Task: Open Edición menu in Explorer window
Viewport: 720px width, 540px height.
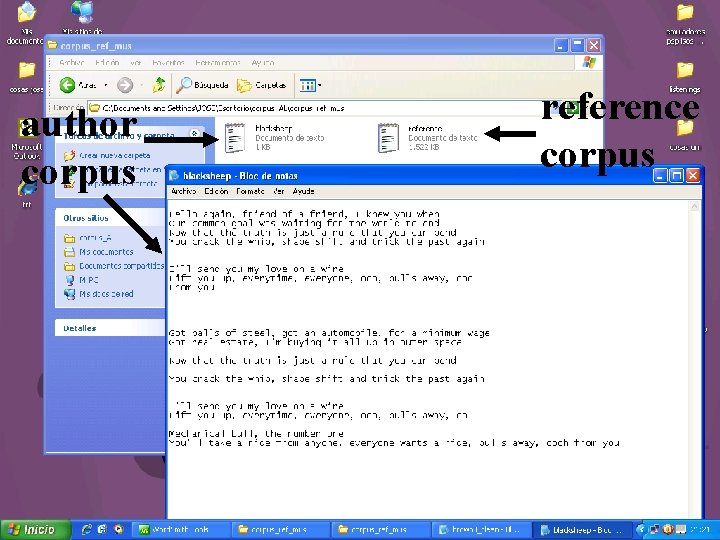Action: click(x=107, y=62)
